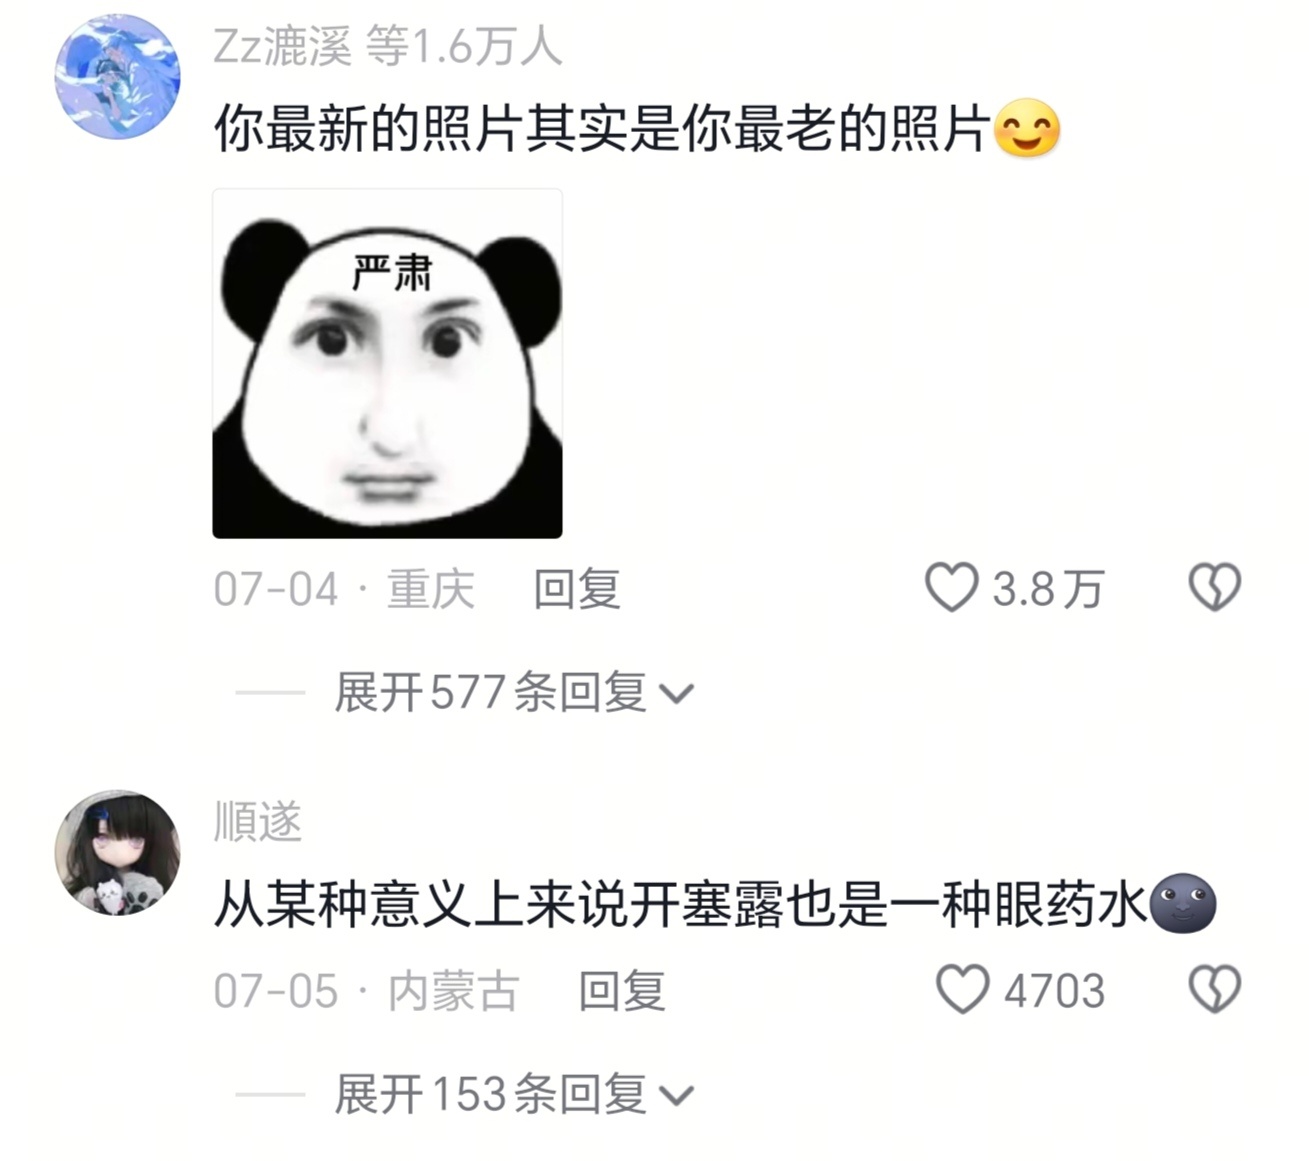Dislike the 内蒙古 comment with broken heart
Viewport: 1309px width, 1161px height.
1214,989
